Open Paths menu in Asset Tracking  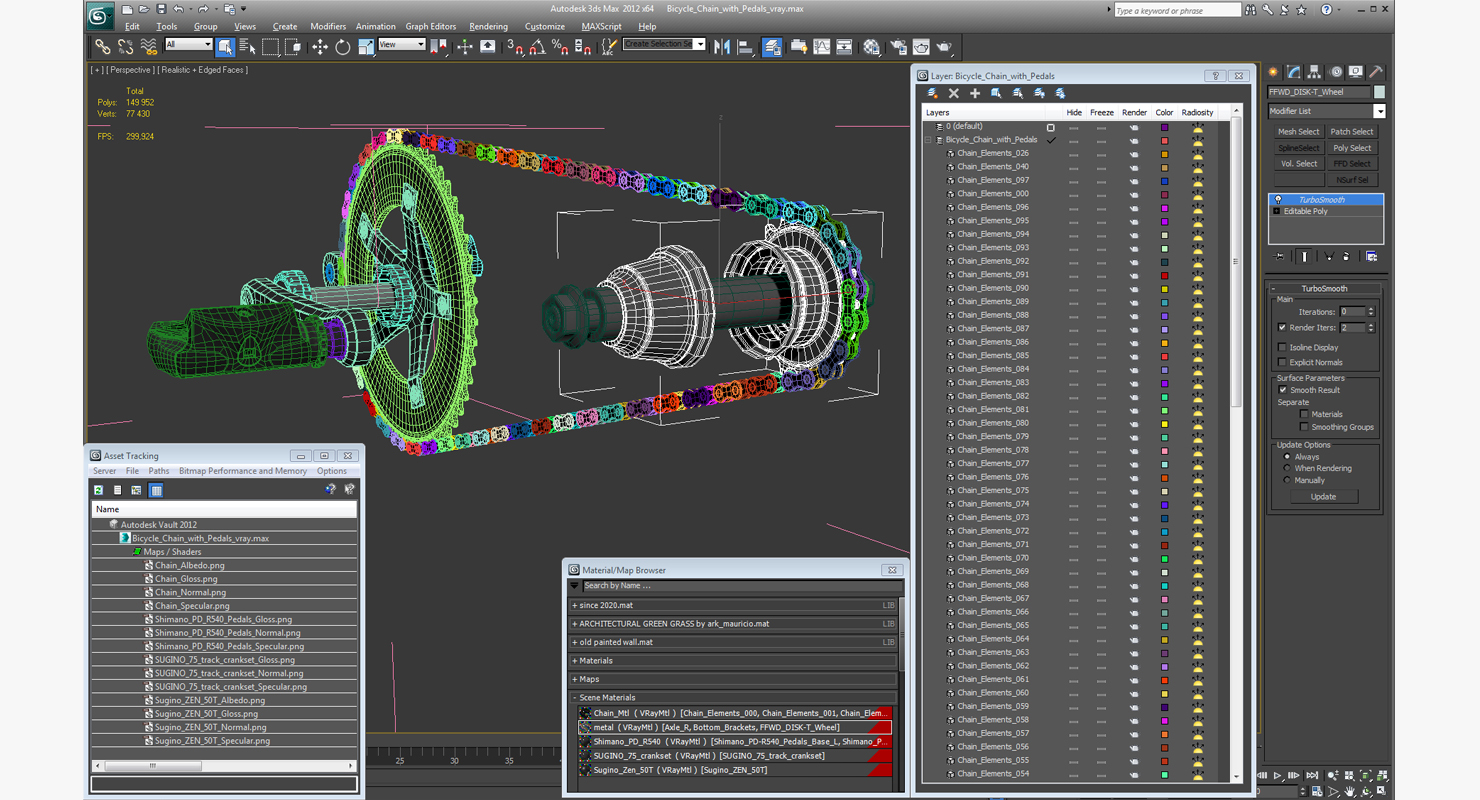click(x=159, y=471)
